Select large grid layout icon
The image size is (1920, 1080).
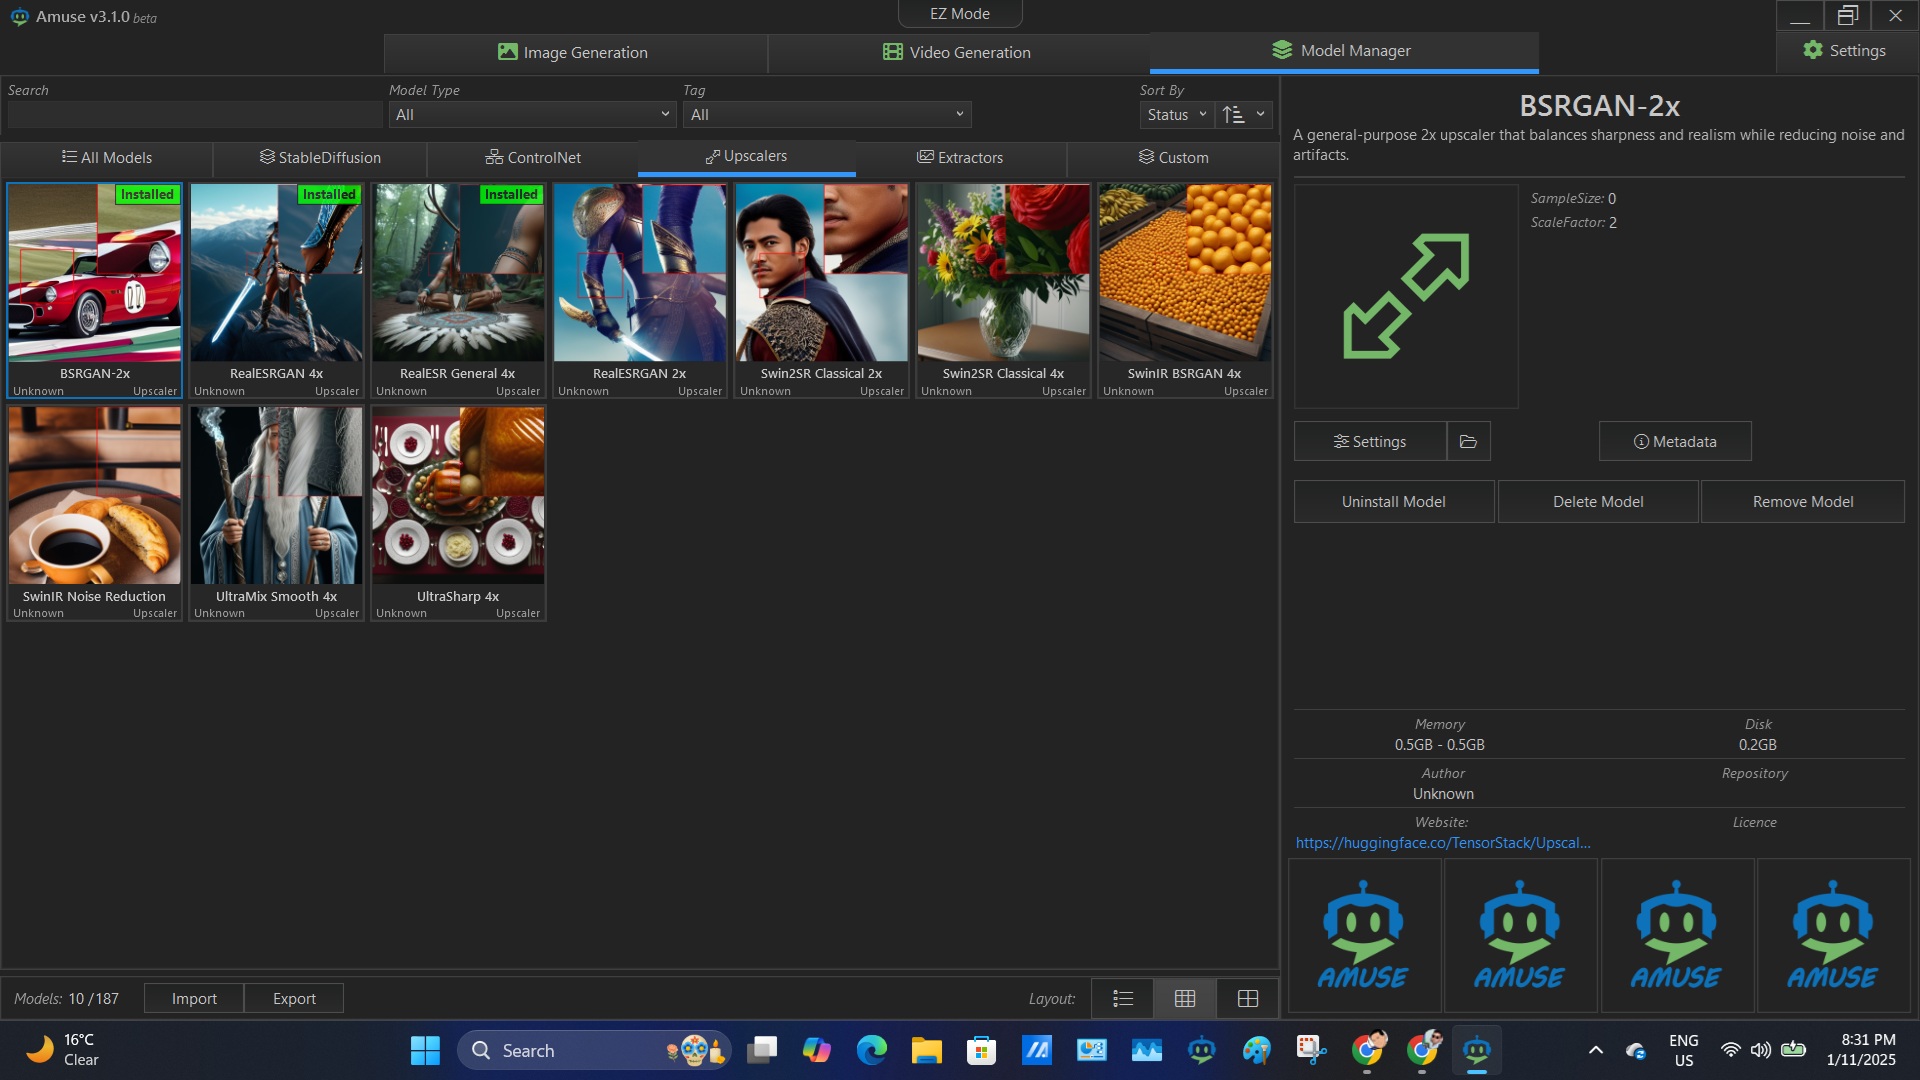tap(1248, 998)
